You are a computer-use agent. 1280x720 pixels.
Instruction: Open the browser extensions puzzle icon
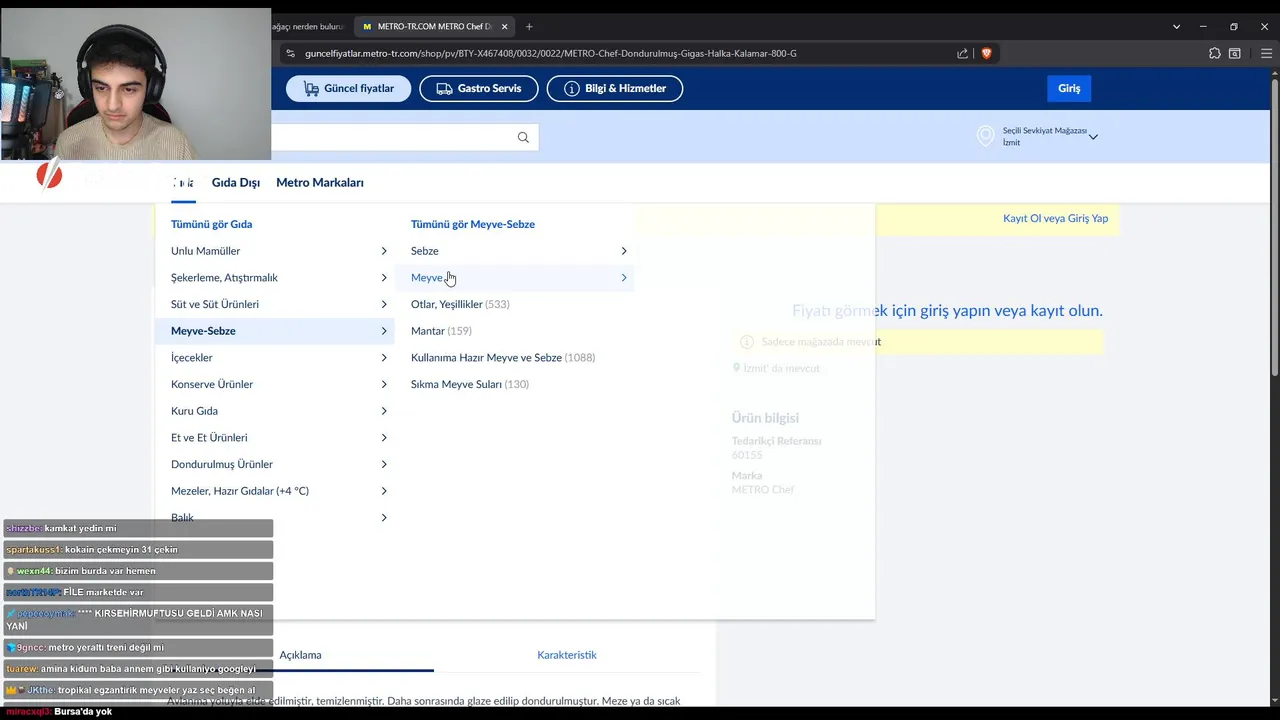coord(1215,53)
